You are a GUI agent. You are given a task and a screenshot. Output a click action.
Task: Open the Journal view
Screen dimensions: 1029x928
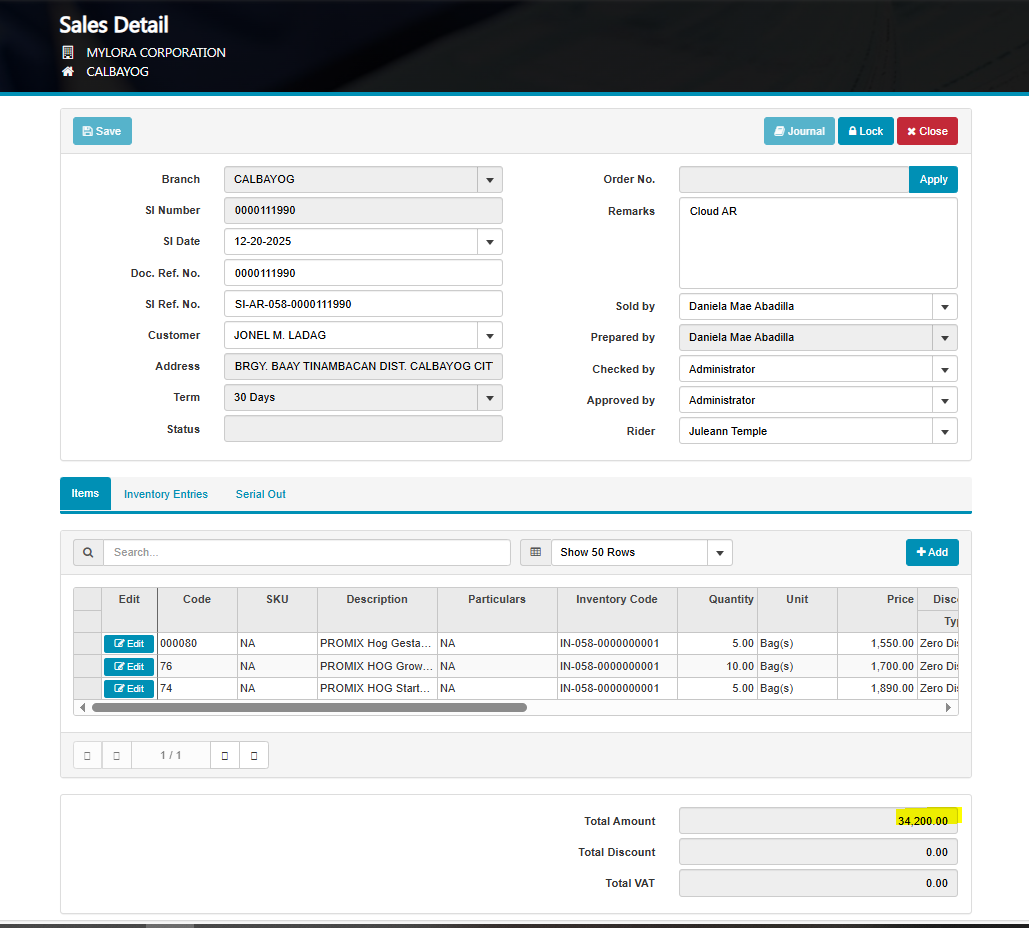tap(799, 131)
